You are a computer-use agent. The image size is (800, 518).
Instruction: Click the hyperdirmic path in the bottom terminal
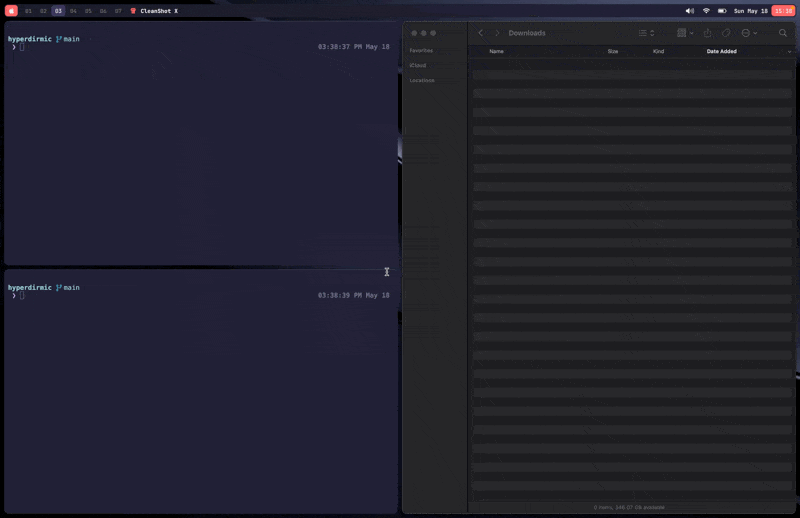(x=30, y=287)
